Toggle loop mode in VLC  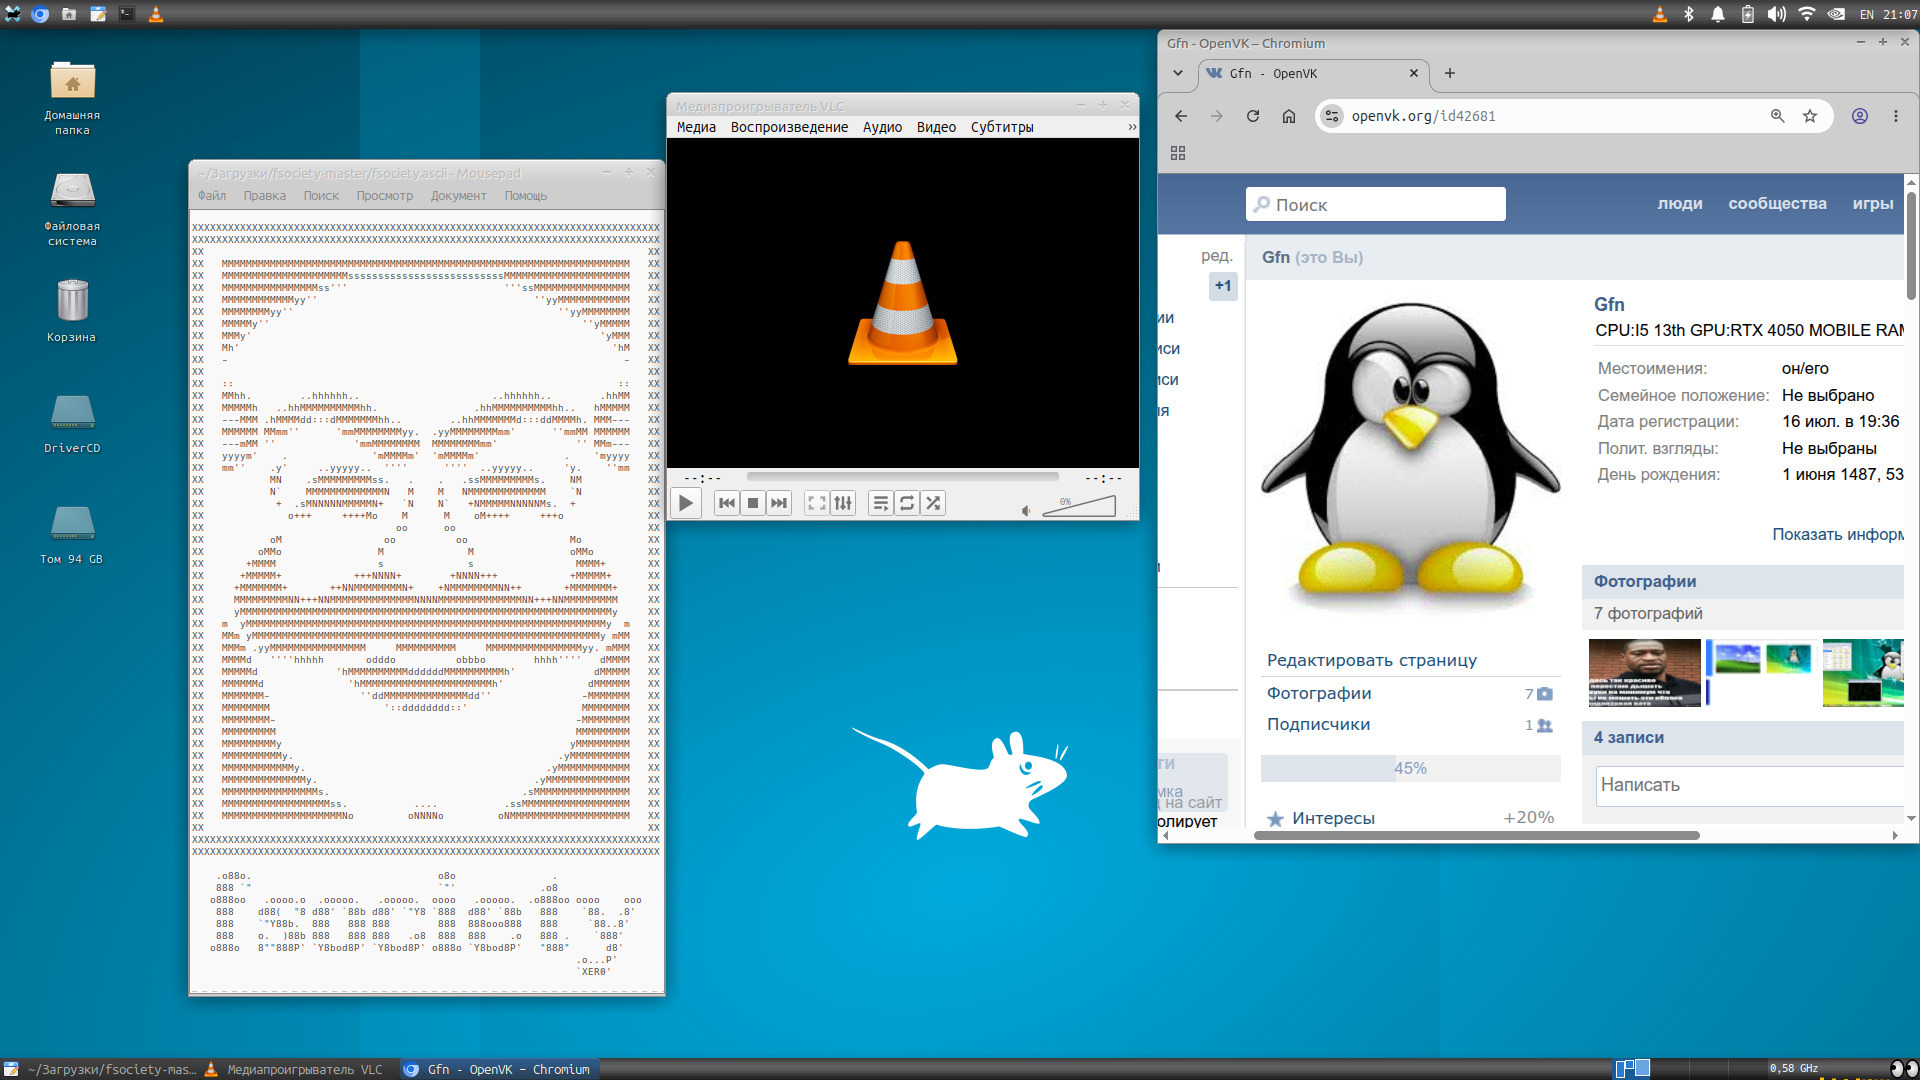pyautogui.click(x=907, y=503)
